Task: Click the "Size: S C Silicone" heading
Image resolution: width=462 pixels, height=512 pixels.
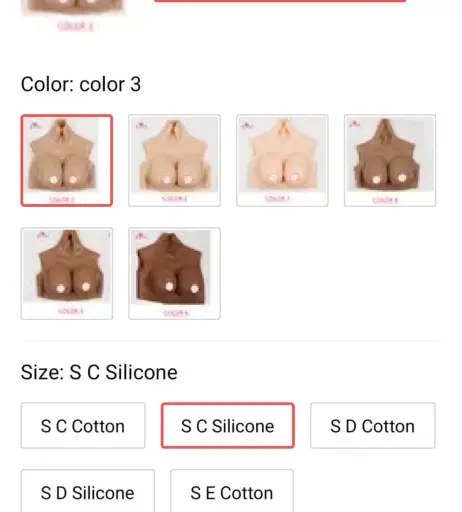Action: pyautogui.click(x=99, y=372)
